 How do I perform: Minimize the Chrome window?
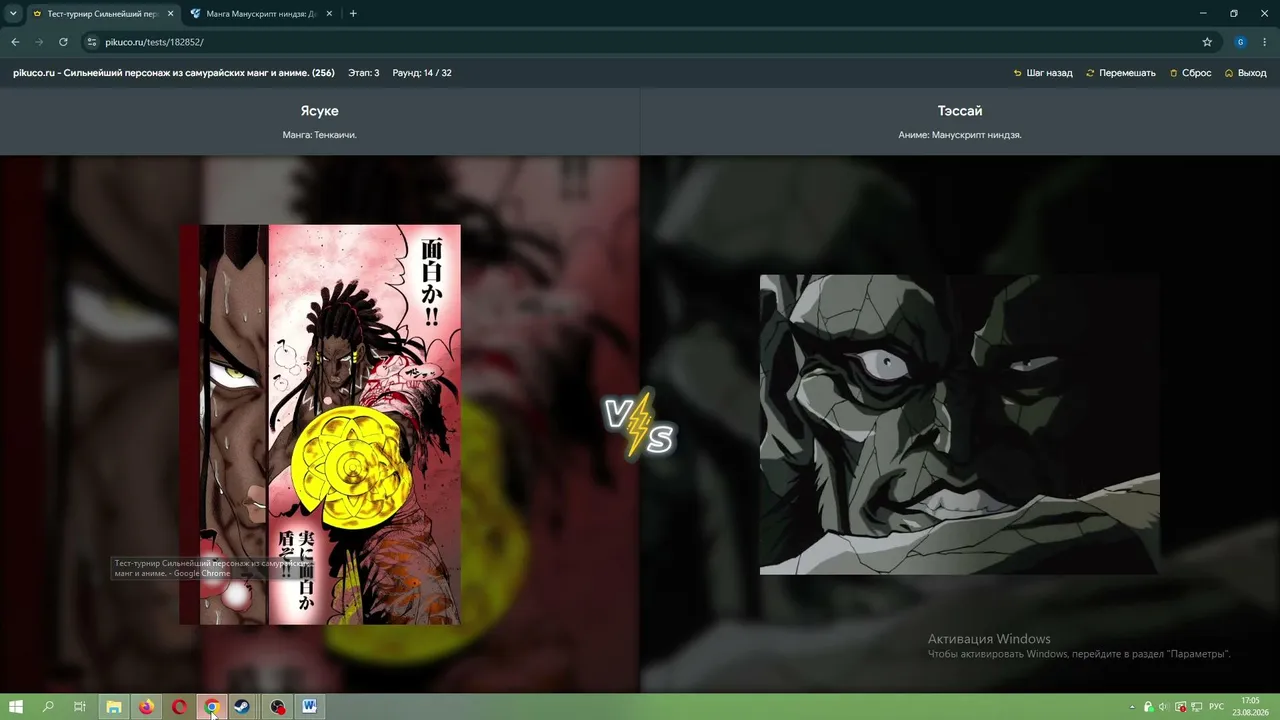[x=1202, y=14]
